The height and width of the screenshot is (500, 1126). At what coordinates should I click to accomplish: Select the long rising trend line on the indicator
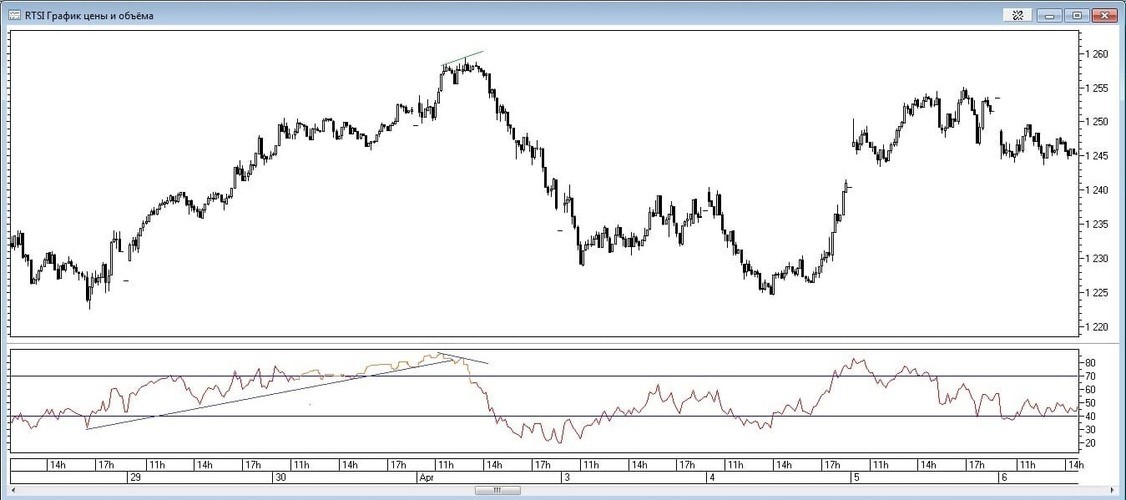[270, 394]
